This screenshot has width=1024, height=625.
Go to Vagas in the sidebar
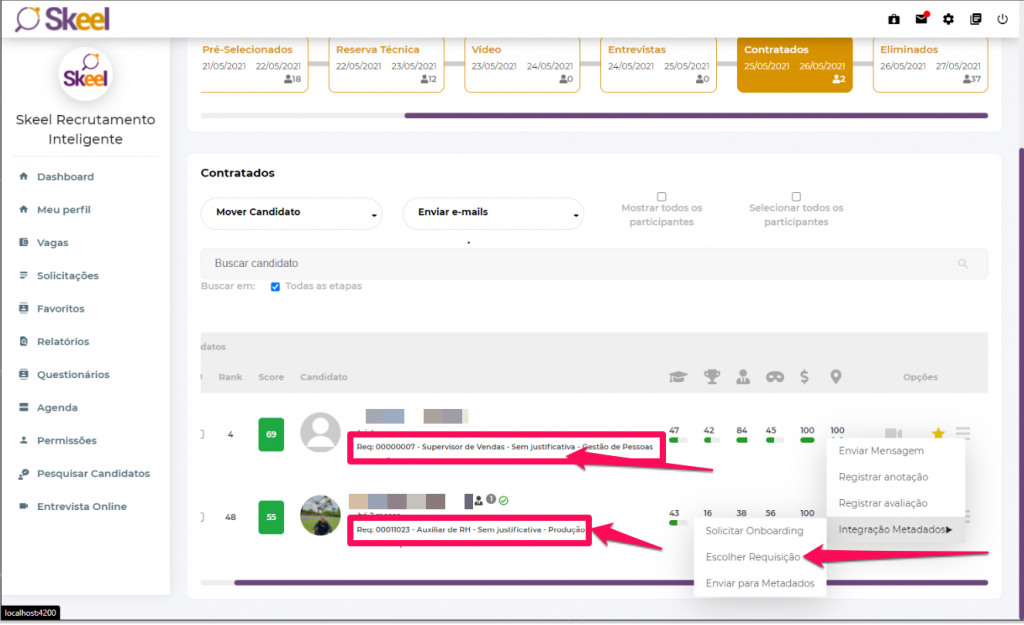53,243
